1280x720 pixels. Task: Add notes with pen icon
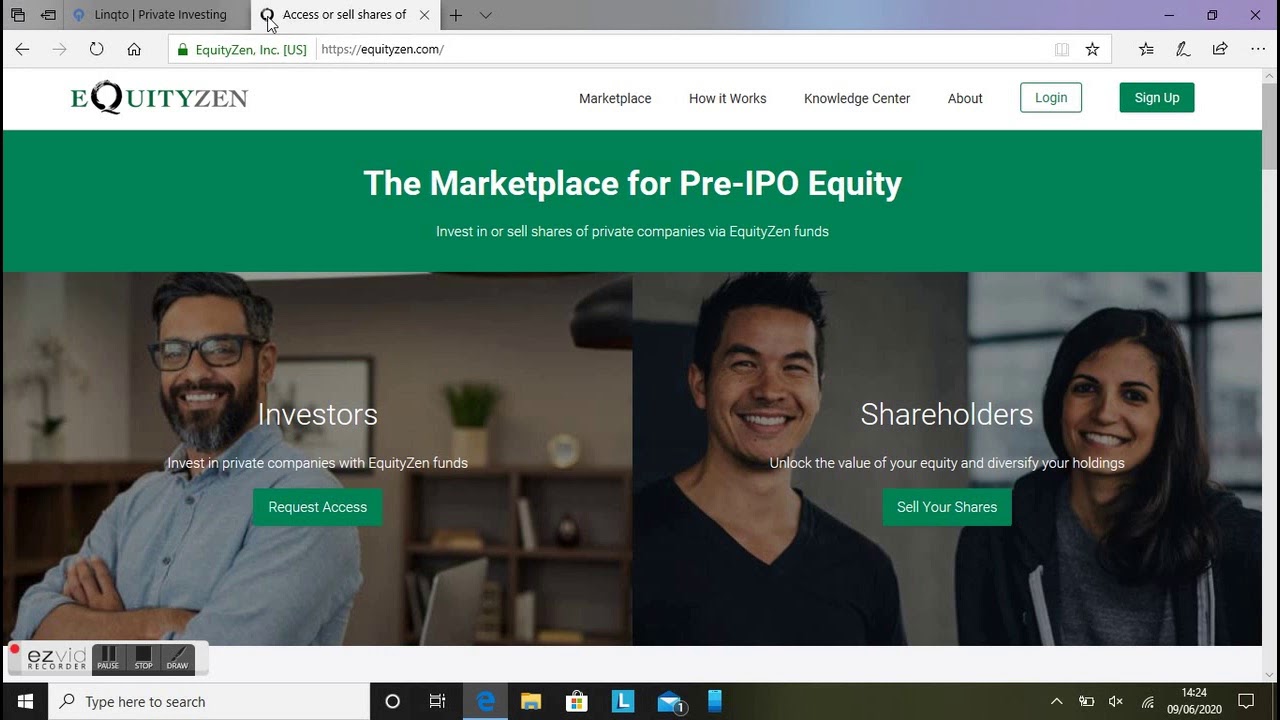(1183, 49)
